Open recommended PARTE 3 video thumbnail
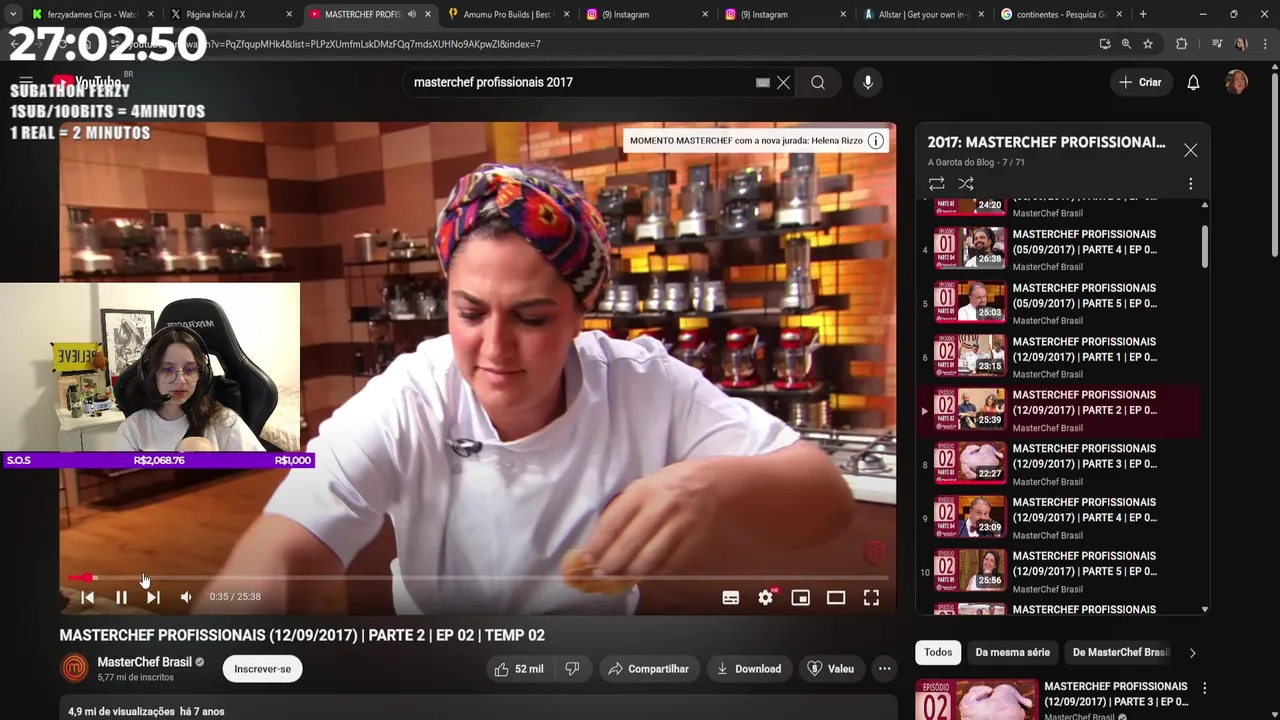Image resolution: width=1280 pixels, height=720 pixels. (x=977, y=700)
